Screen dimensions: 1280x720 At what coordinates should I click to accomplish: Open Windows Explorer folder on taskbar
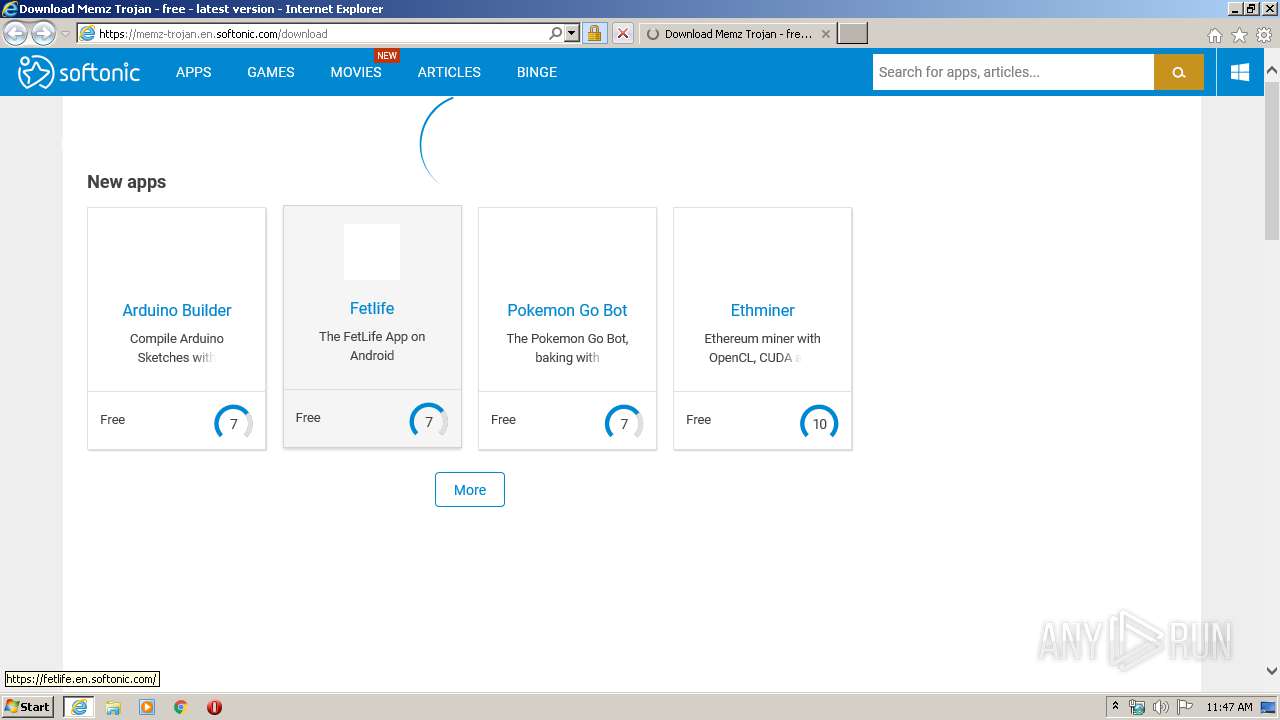click(x=113, y=707)
